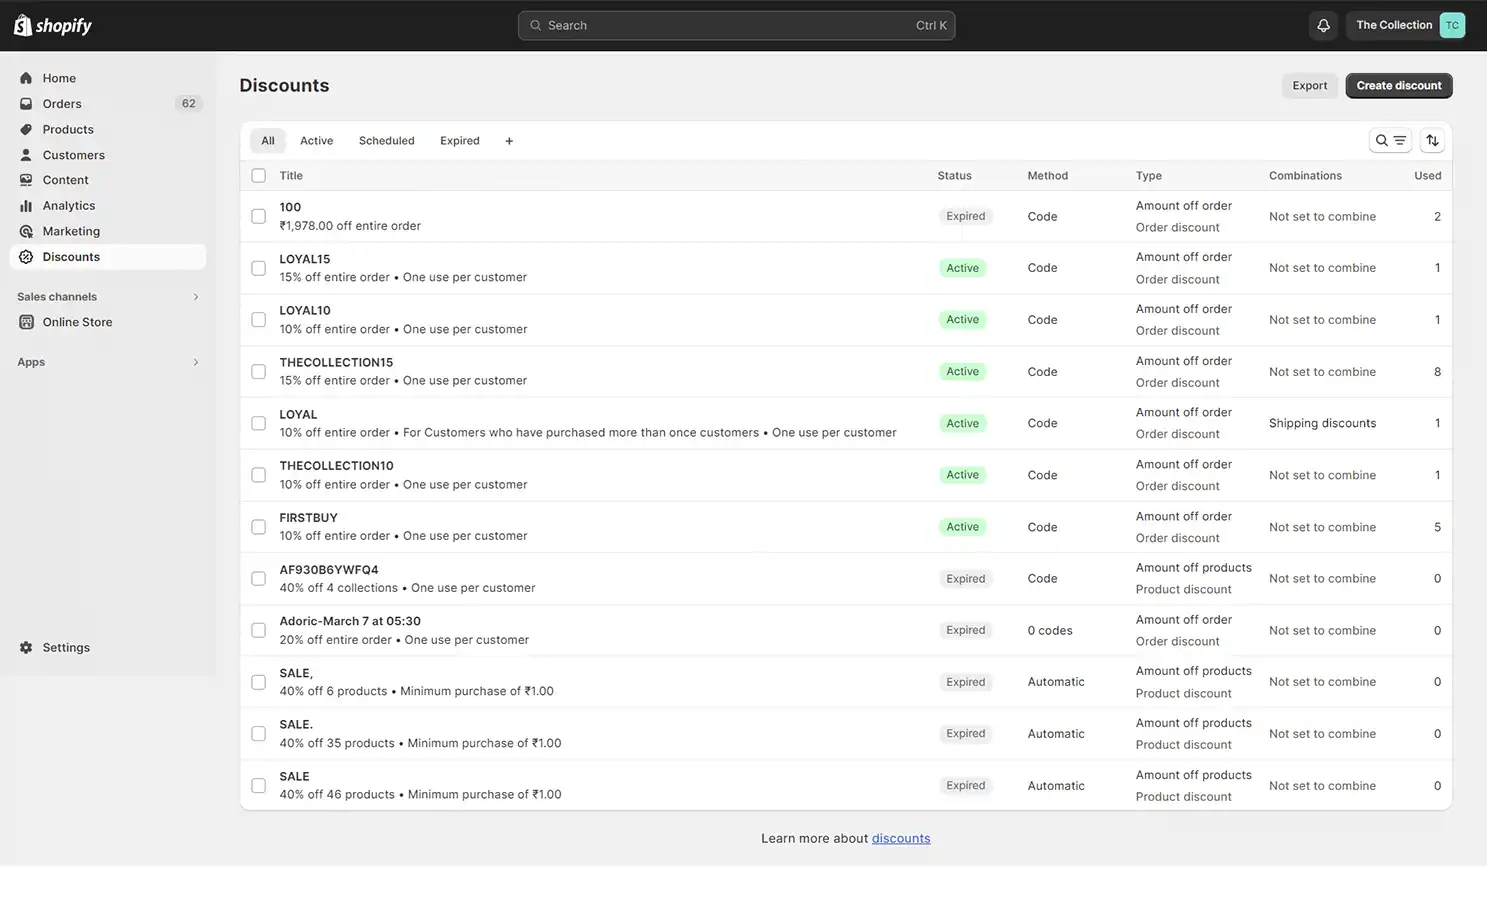Check the LOYAL15 discount row
The width and height of the screenshot is (1487, 923).
(x=258, y=267)
